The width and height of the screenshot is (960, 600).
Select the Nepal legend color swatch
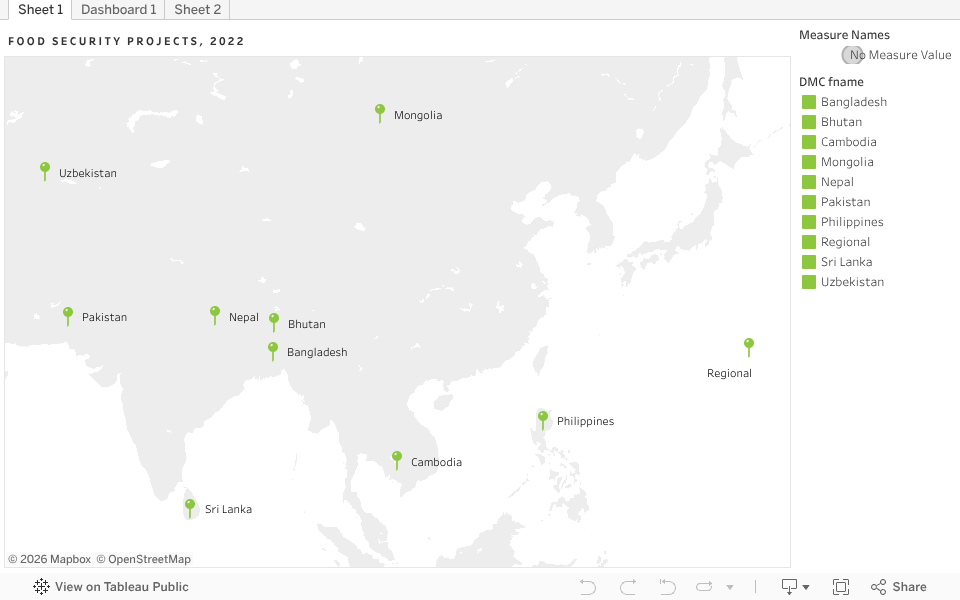pyautogui.click(x=809, y=182)
